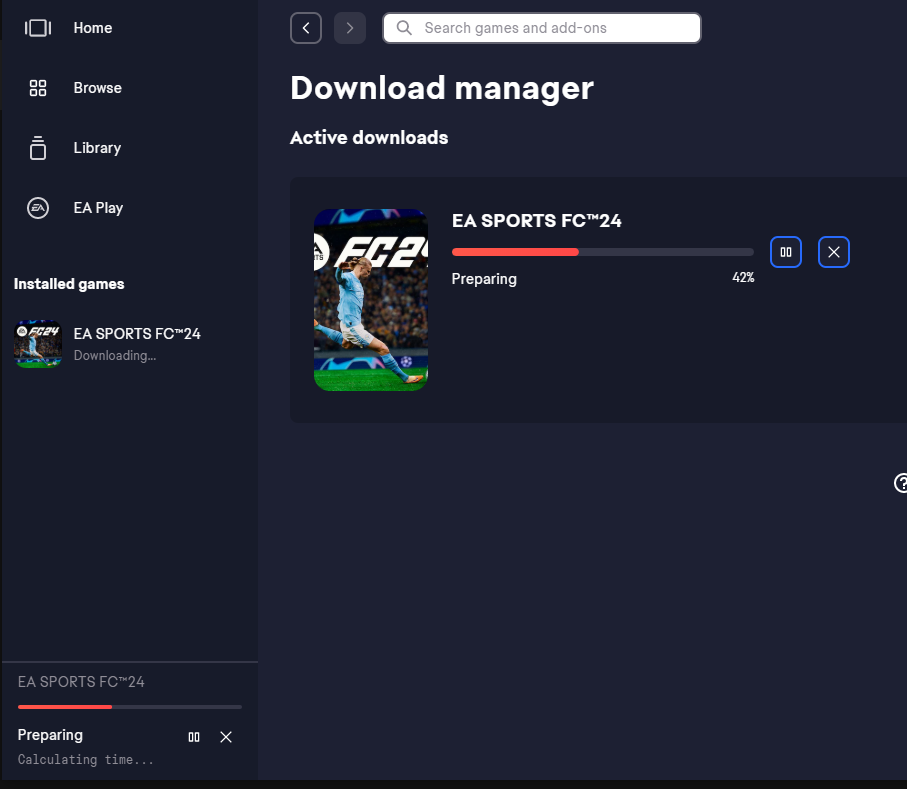This screenshot has height=789, width=907.
Task: Open the help question mark icon
Action: 901,483
